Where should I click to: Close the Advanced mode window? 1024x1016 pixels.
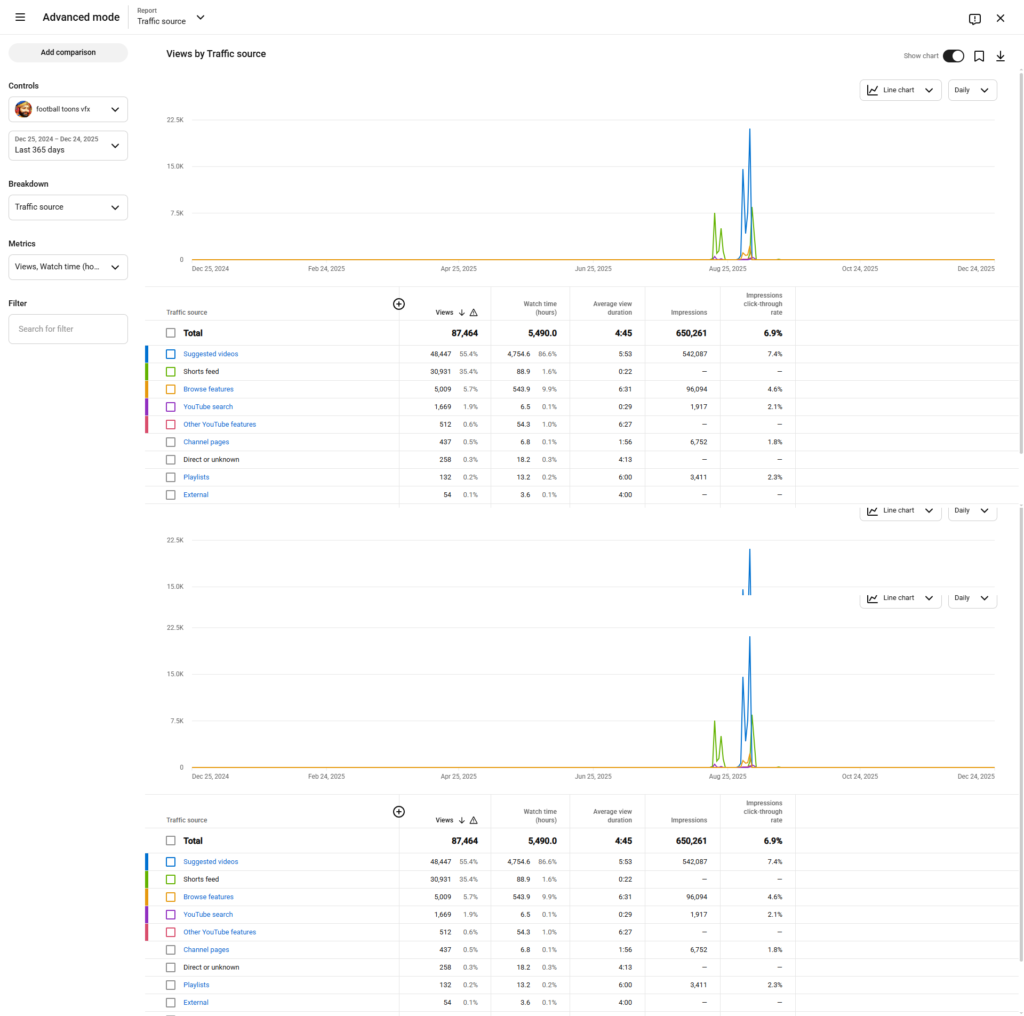pyautogui.click(x=1000, y=18)
